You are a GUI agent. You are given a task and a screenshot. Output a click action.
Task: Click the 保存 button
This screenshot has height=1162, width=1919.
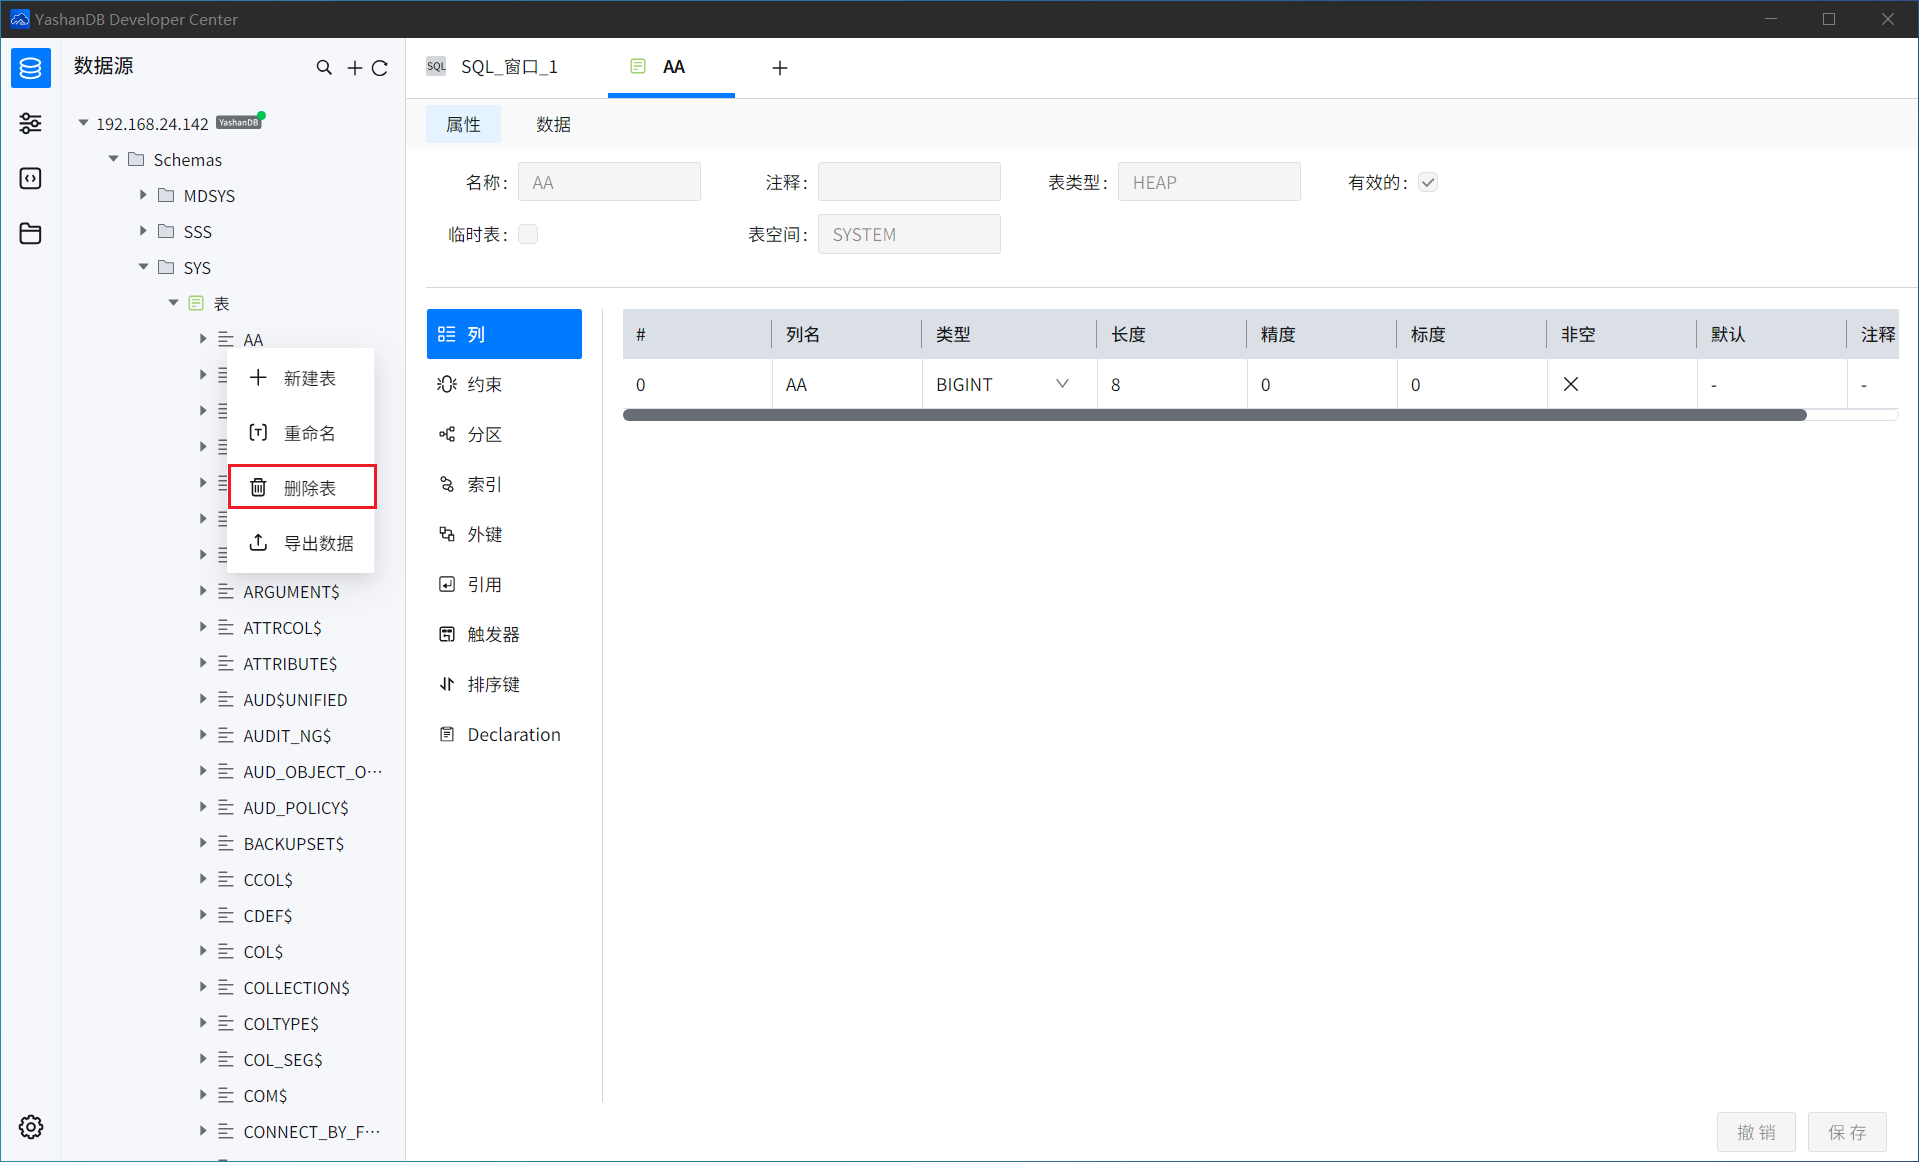click(x=1846, y=1132)
